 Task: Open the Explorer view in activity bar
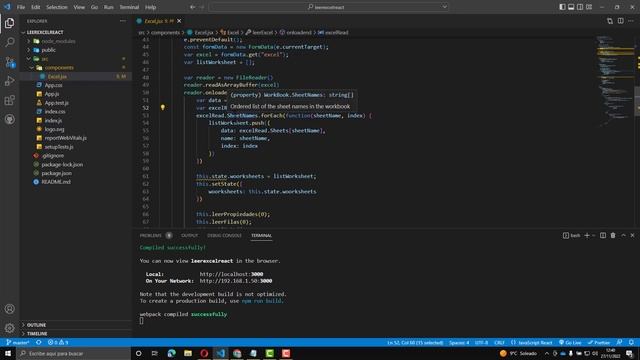9,23
